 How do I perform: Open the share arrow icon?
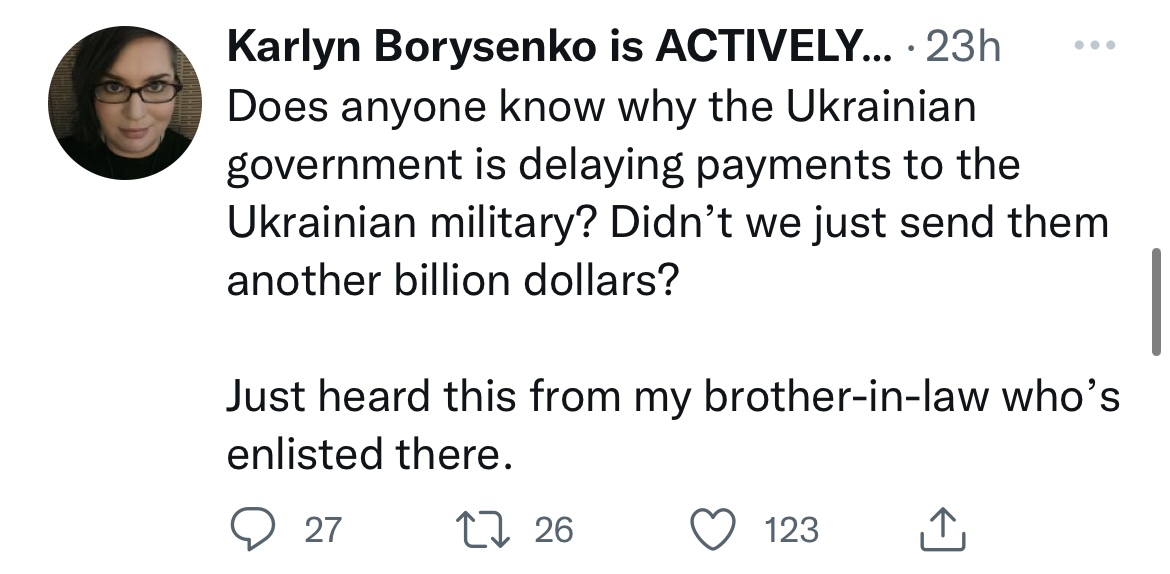click(943, 529)
